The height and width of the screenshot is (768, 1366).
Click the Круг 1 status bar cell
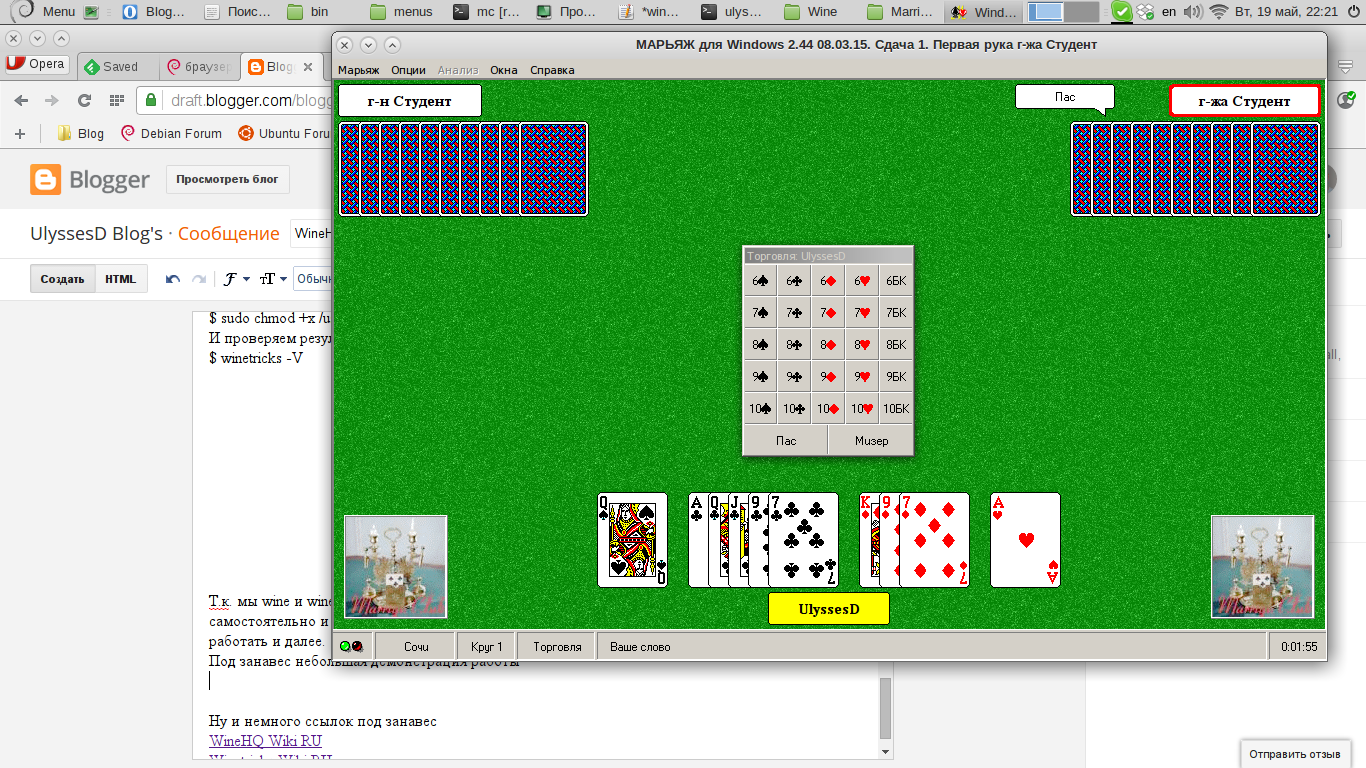[x=487, y=647]
